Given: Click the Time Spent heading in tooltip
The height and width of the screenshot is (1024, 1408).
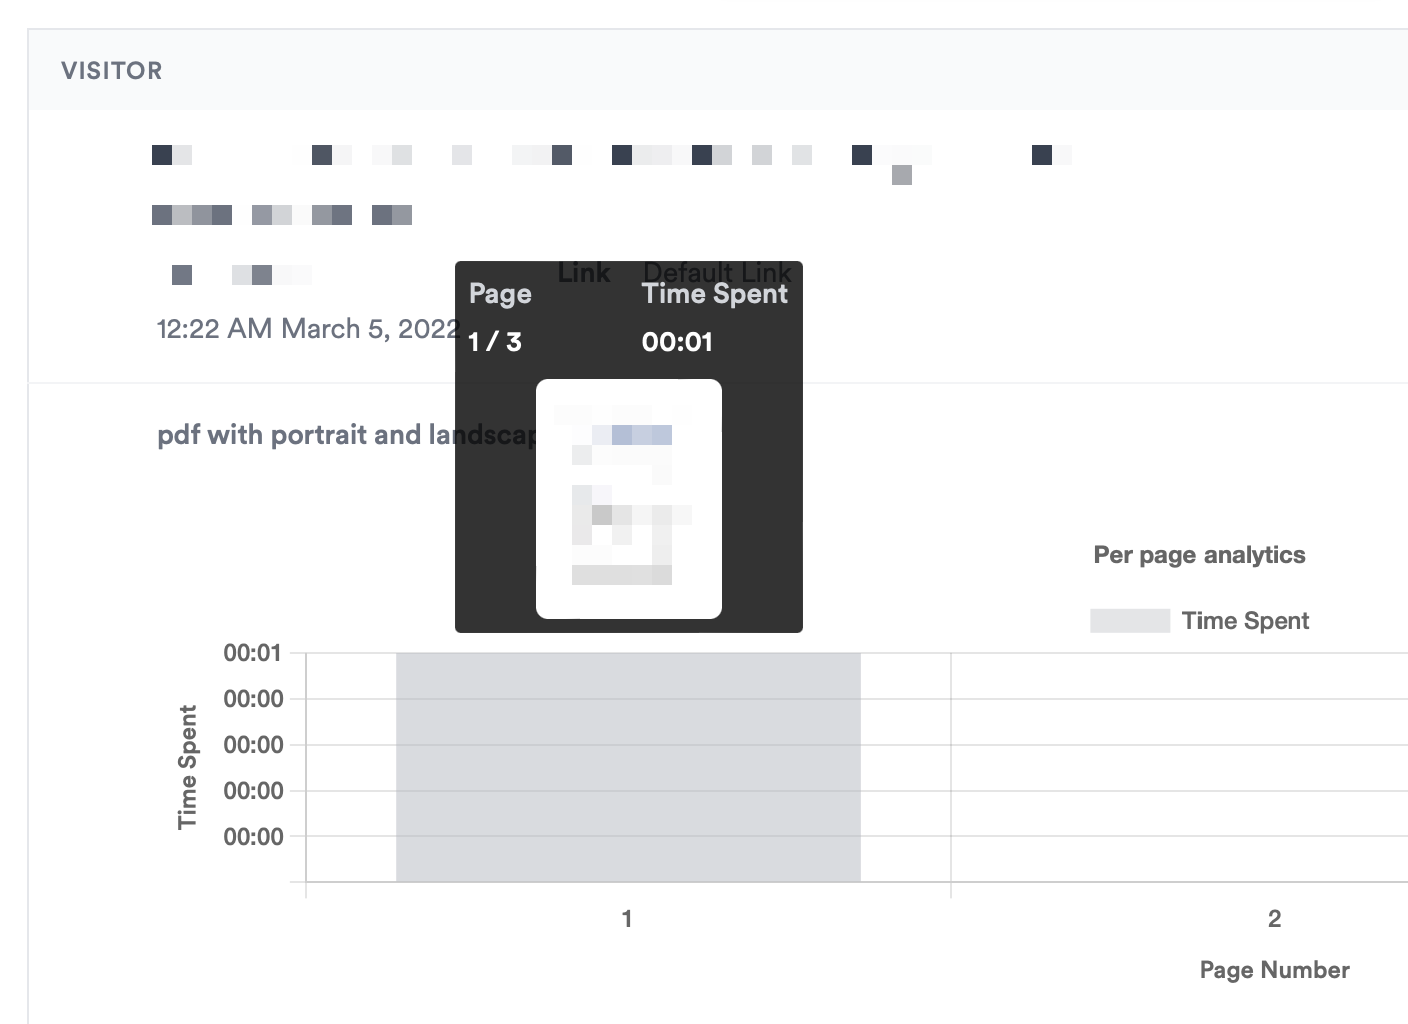Looking at the screenshot, I should coord(715,294).
